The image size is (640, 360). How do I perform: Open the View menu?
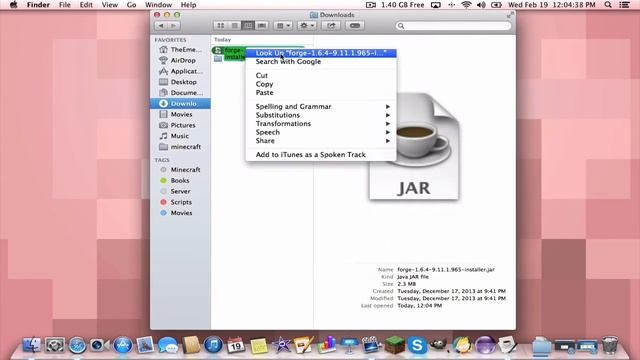(x=109, y=5)
